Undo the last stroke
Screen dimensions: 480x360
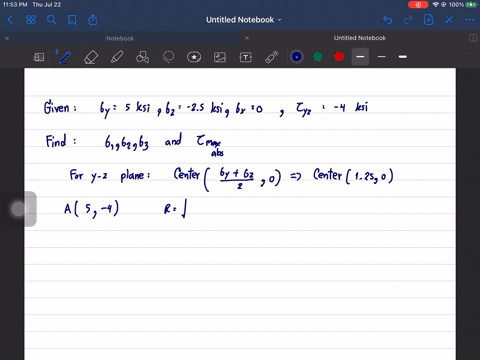click(x=387, y=20)
